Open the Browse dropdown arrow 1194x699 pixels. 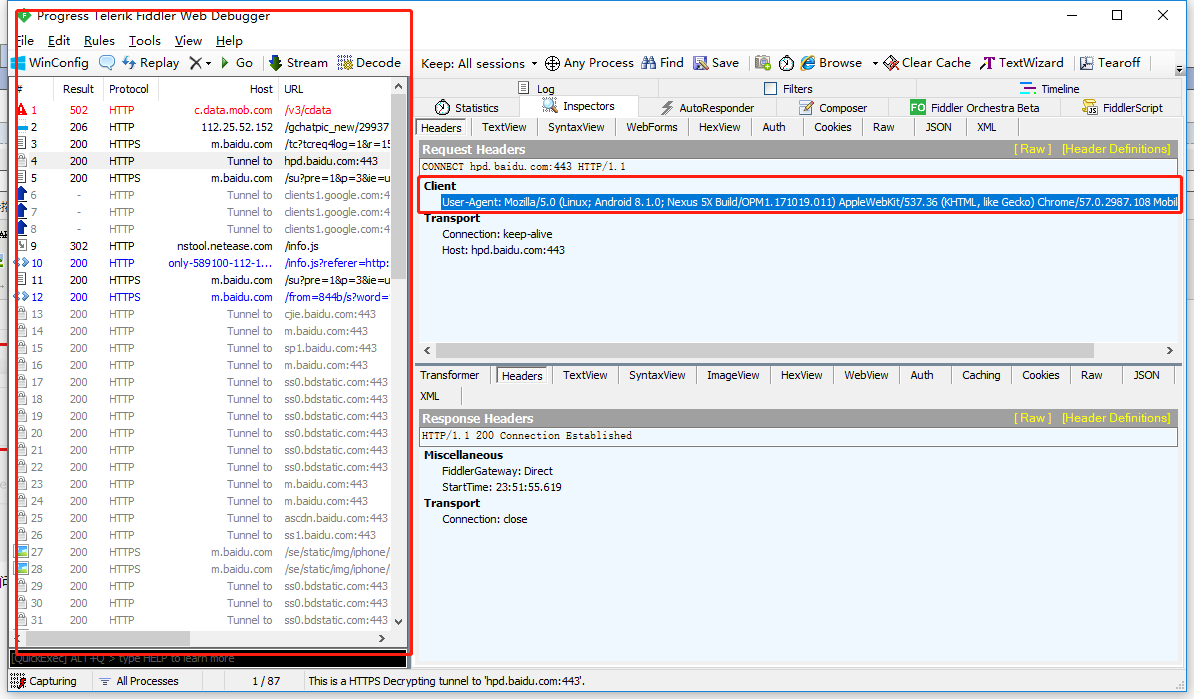tap(874, 63)
